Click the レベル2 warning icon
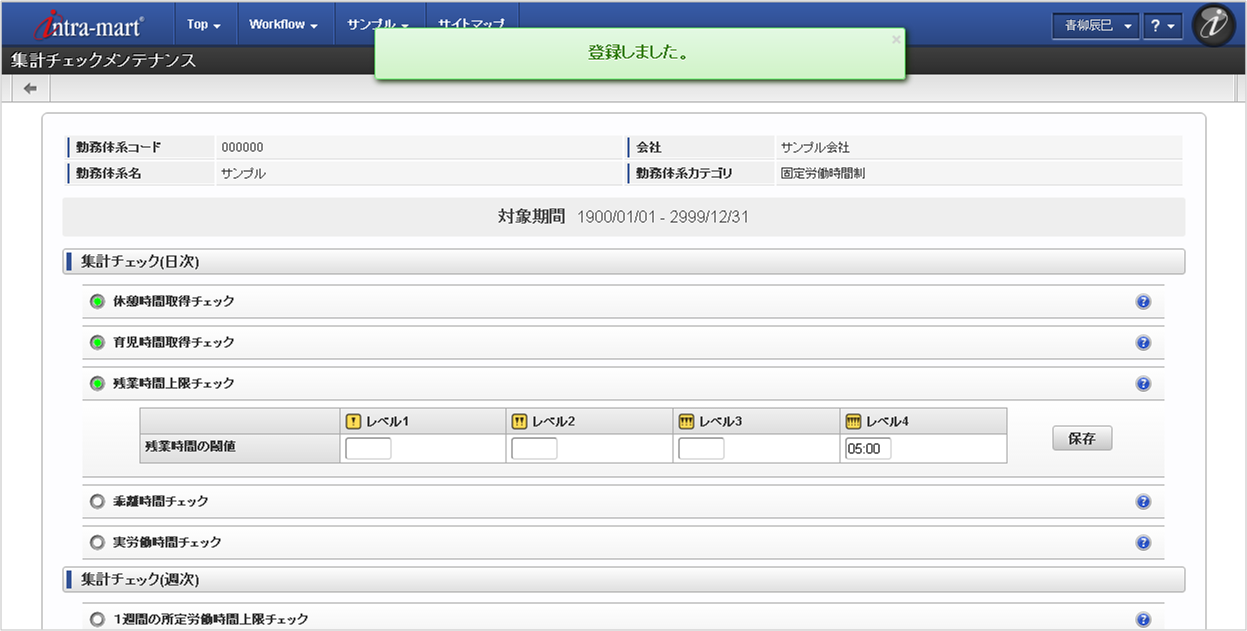Viewport: 1247px width, 631px height. (519, 422)
